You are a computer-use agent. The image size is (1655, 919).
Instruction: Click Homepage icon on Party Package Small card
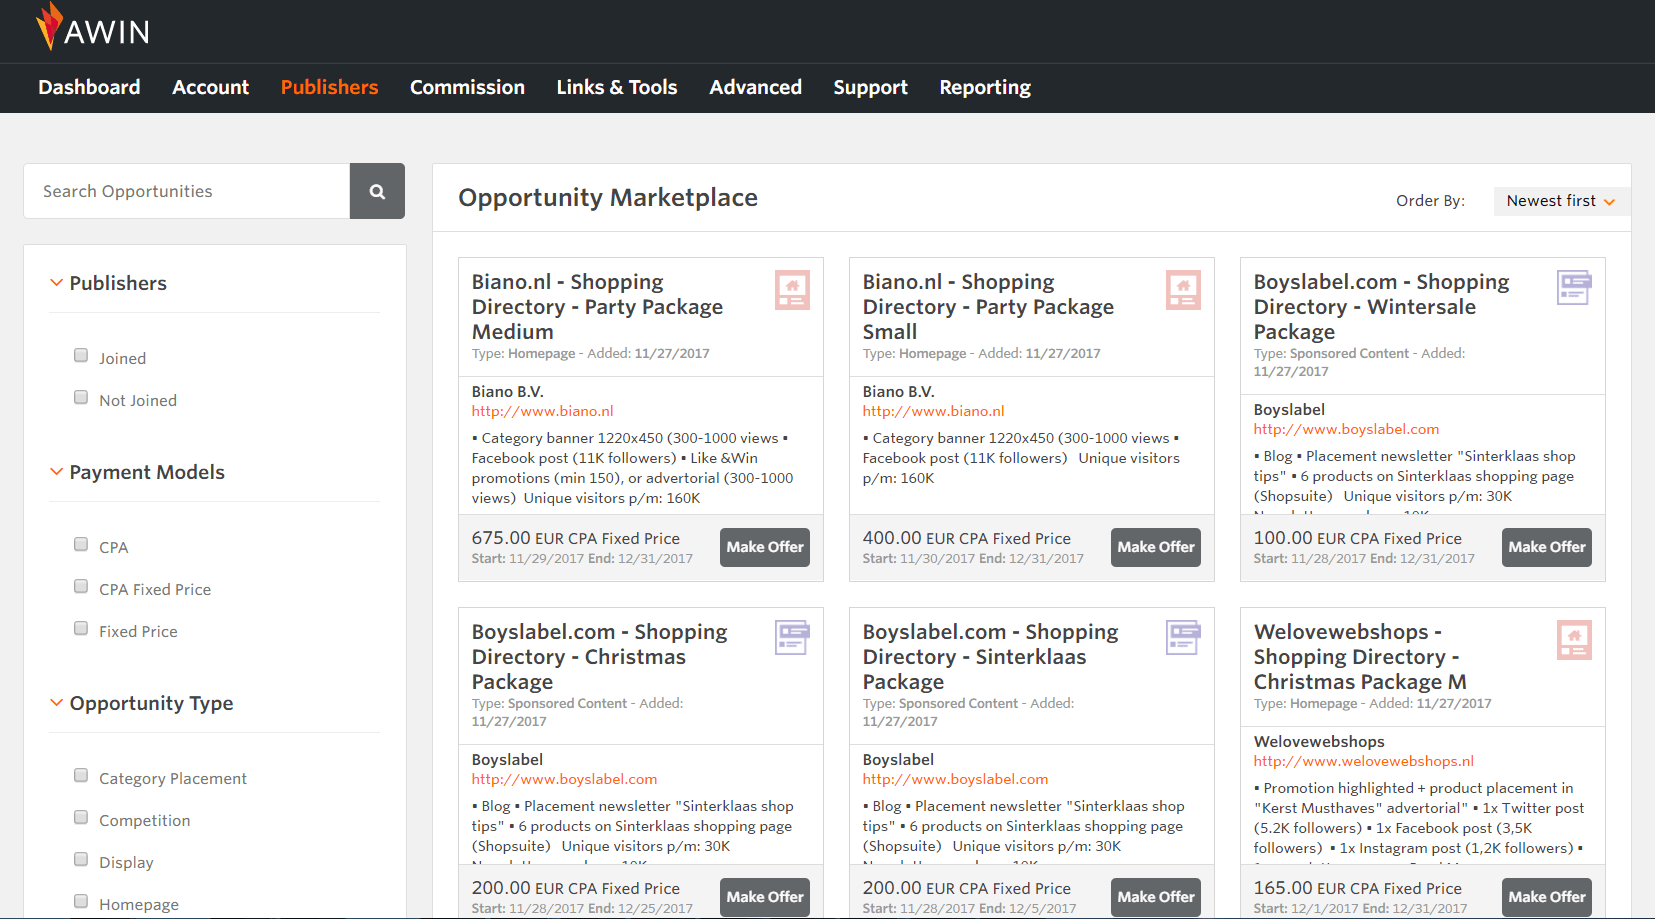[1183, 290]
